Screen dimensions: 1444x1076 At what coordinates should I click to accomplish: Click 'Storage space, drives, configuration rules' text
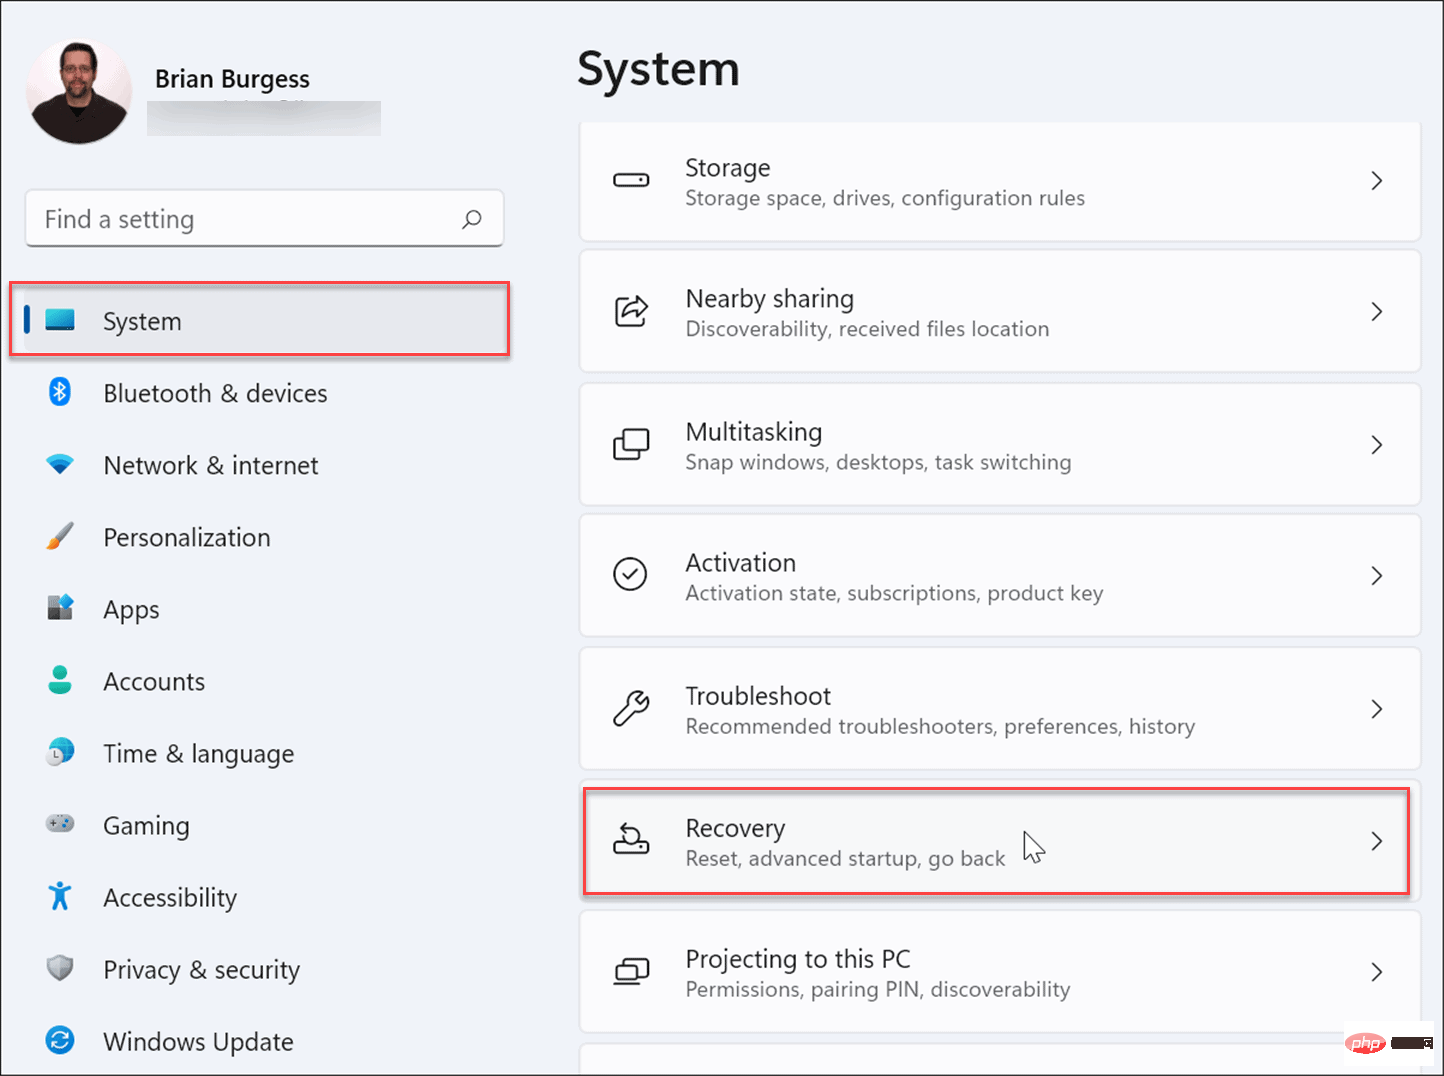(x=885, y=198)
